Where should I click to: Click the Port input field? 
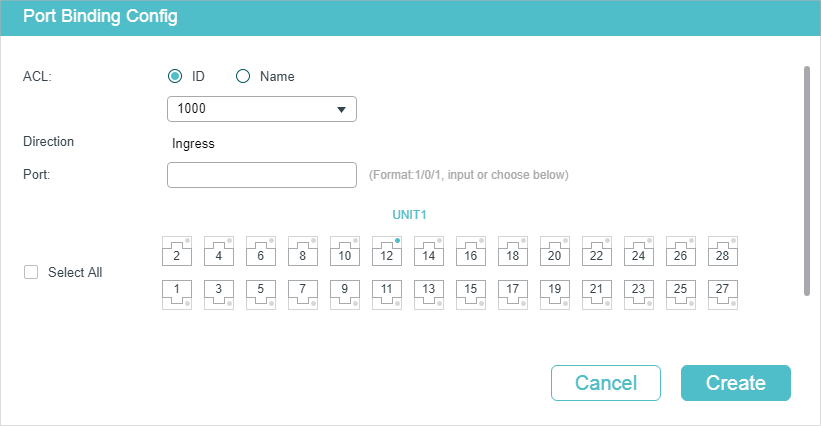(x=262, y=175)
